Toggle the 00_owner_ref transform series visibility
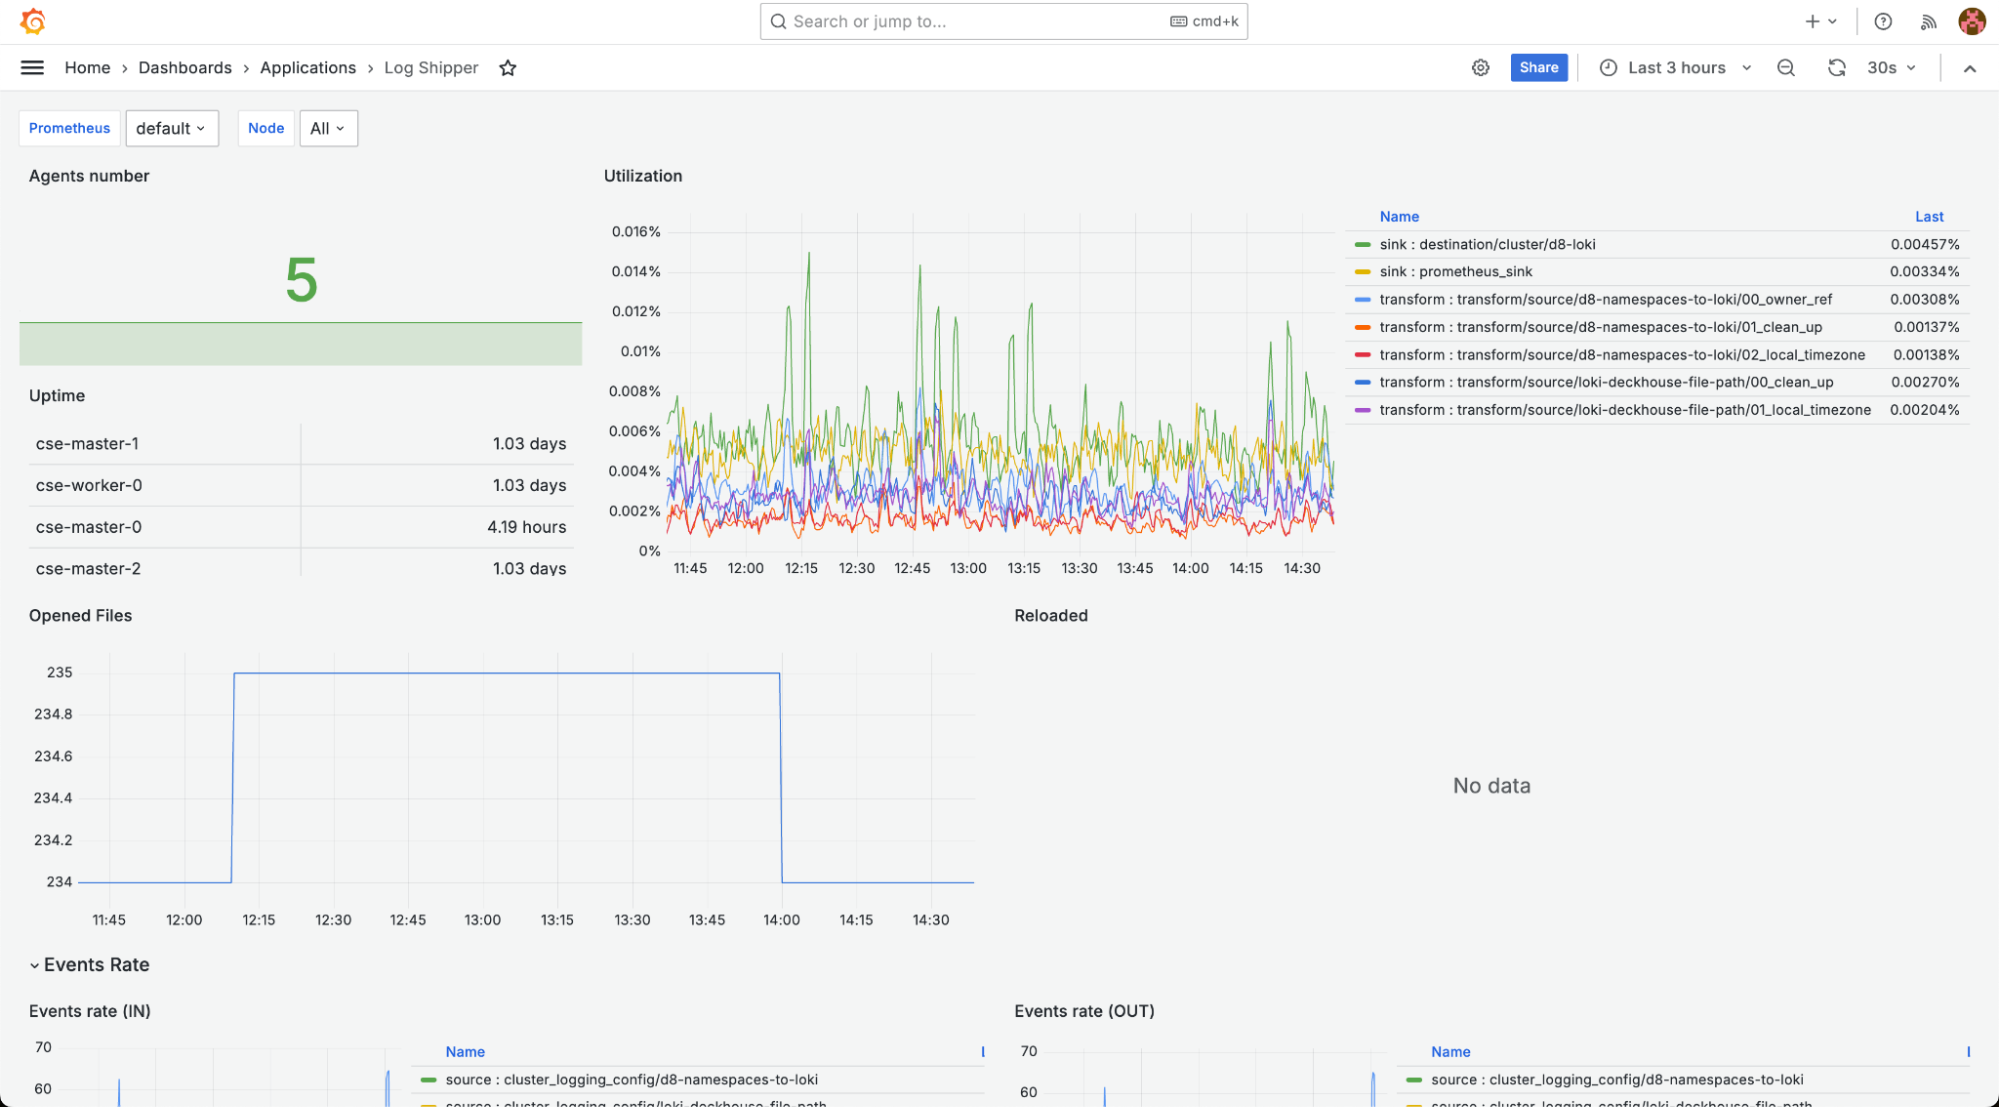1999x1107 pixels. click(1604, 299)
